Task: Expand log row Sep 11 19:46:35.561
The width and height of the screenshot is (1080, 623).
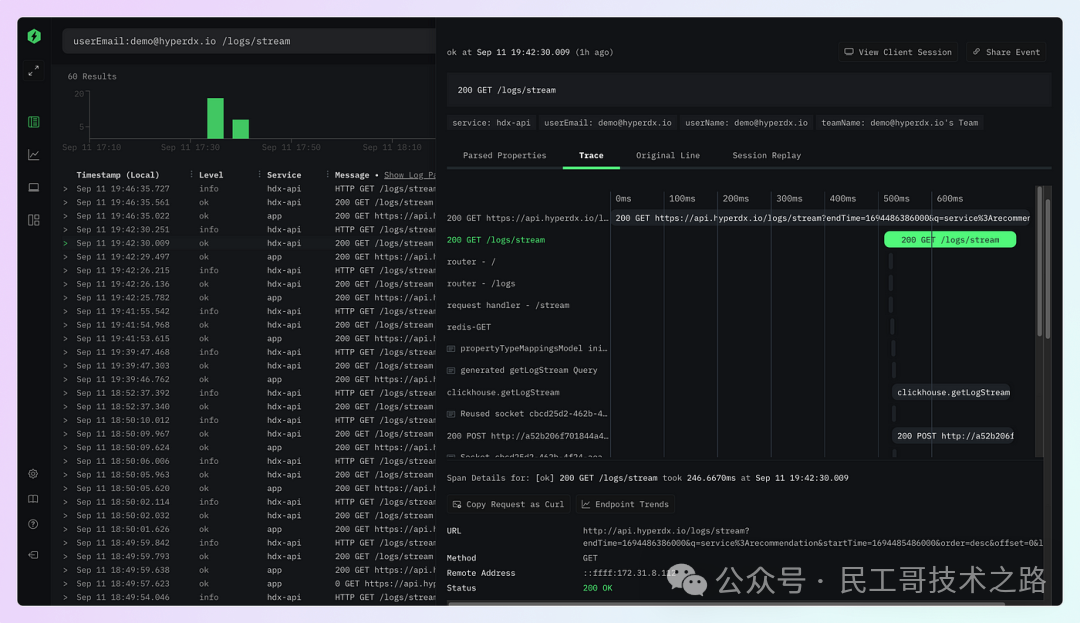Action: (x=65, y=202)
